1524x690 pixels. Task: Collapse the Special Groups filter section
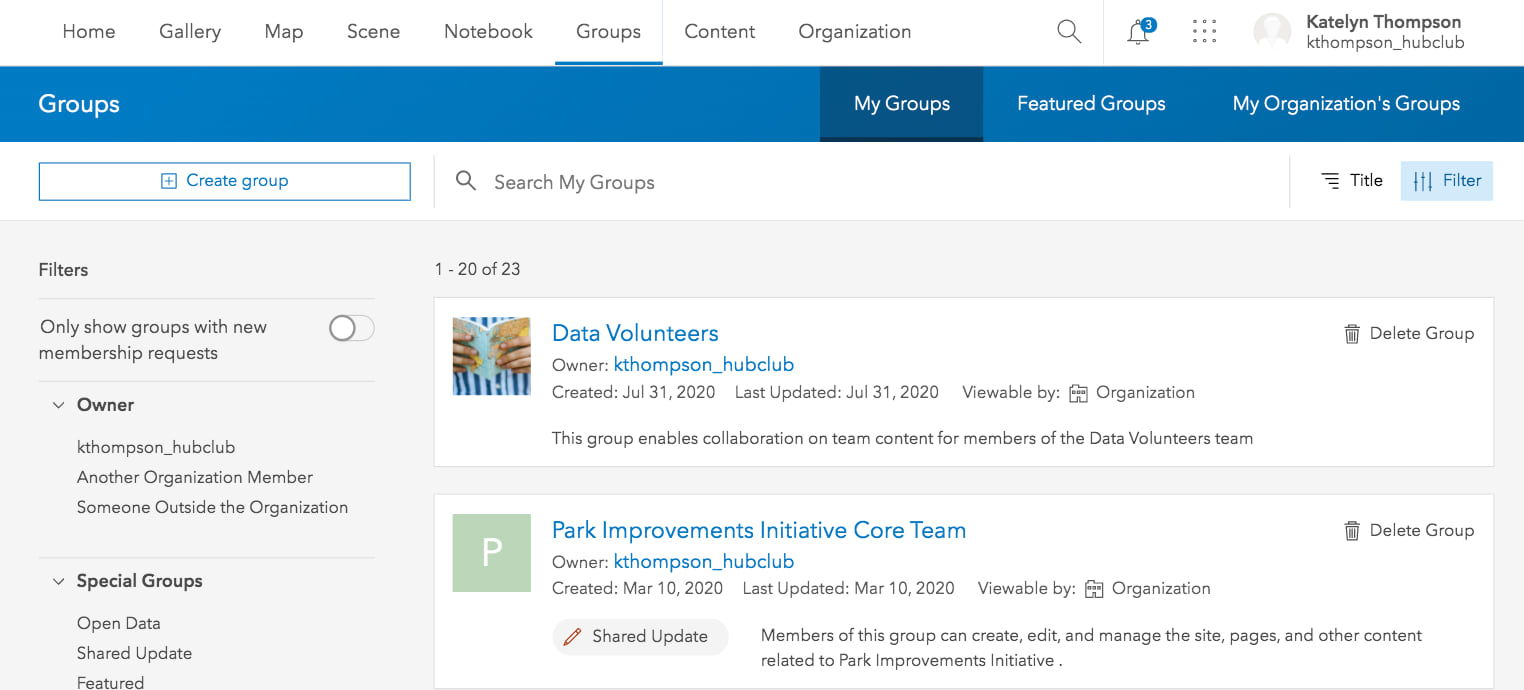(58, 581)
